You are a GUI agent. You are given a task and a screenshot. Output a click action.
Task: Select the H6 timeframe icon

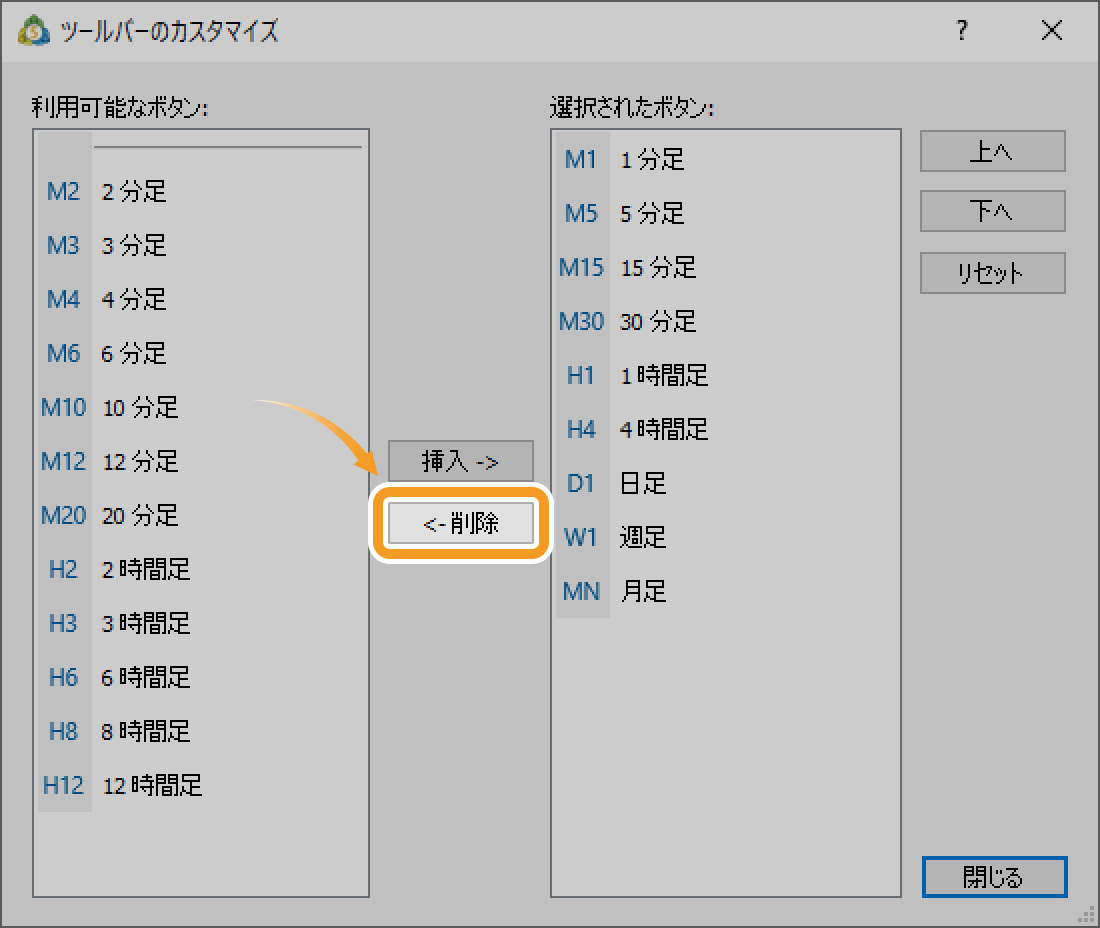pyautogui.click(x=63, y=678)
